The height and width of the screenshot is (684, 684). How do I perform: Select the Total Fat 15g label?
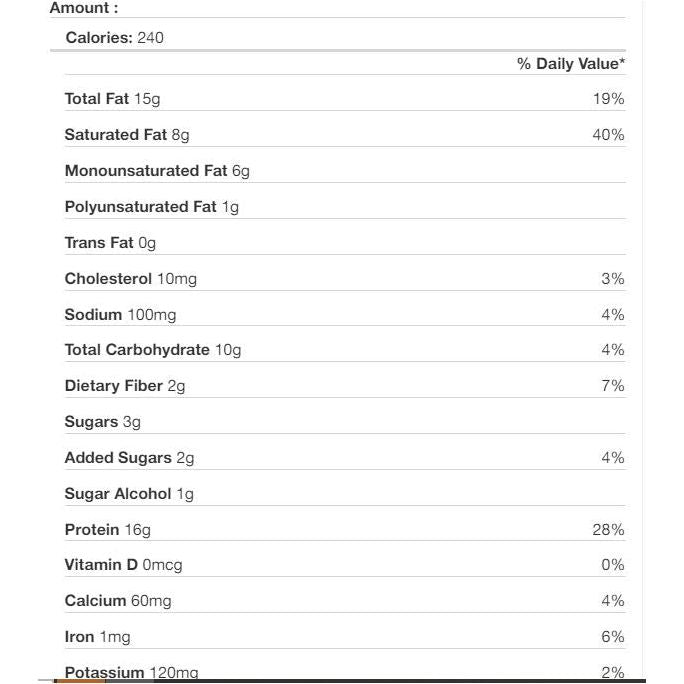click(x=112, y=99)
